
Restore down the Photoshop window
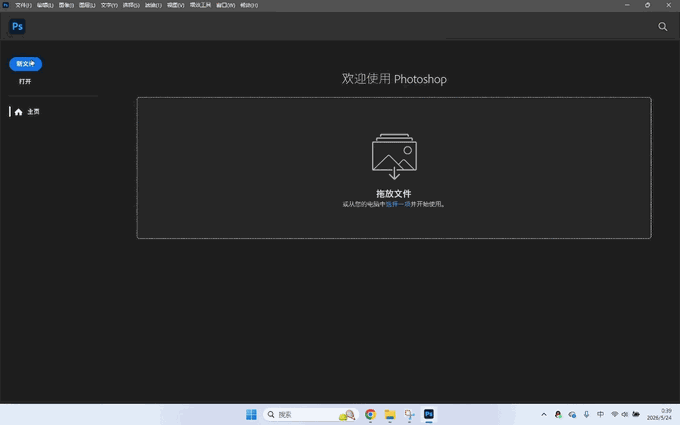[647, 5]
